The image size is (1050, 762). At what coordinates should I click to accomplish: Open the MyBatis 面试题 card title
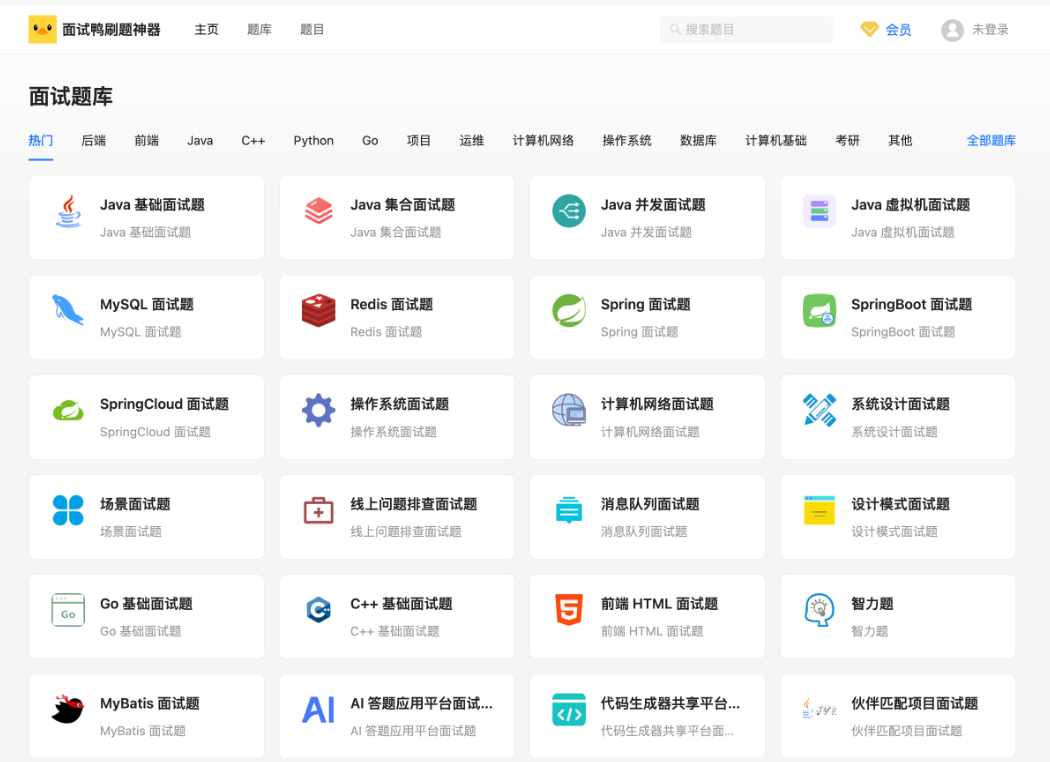150,704
